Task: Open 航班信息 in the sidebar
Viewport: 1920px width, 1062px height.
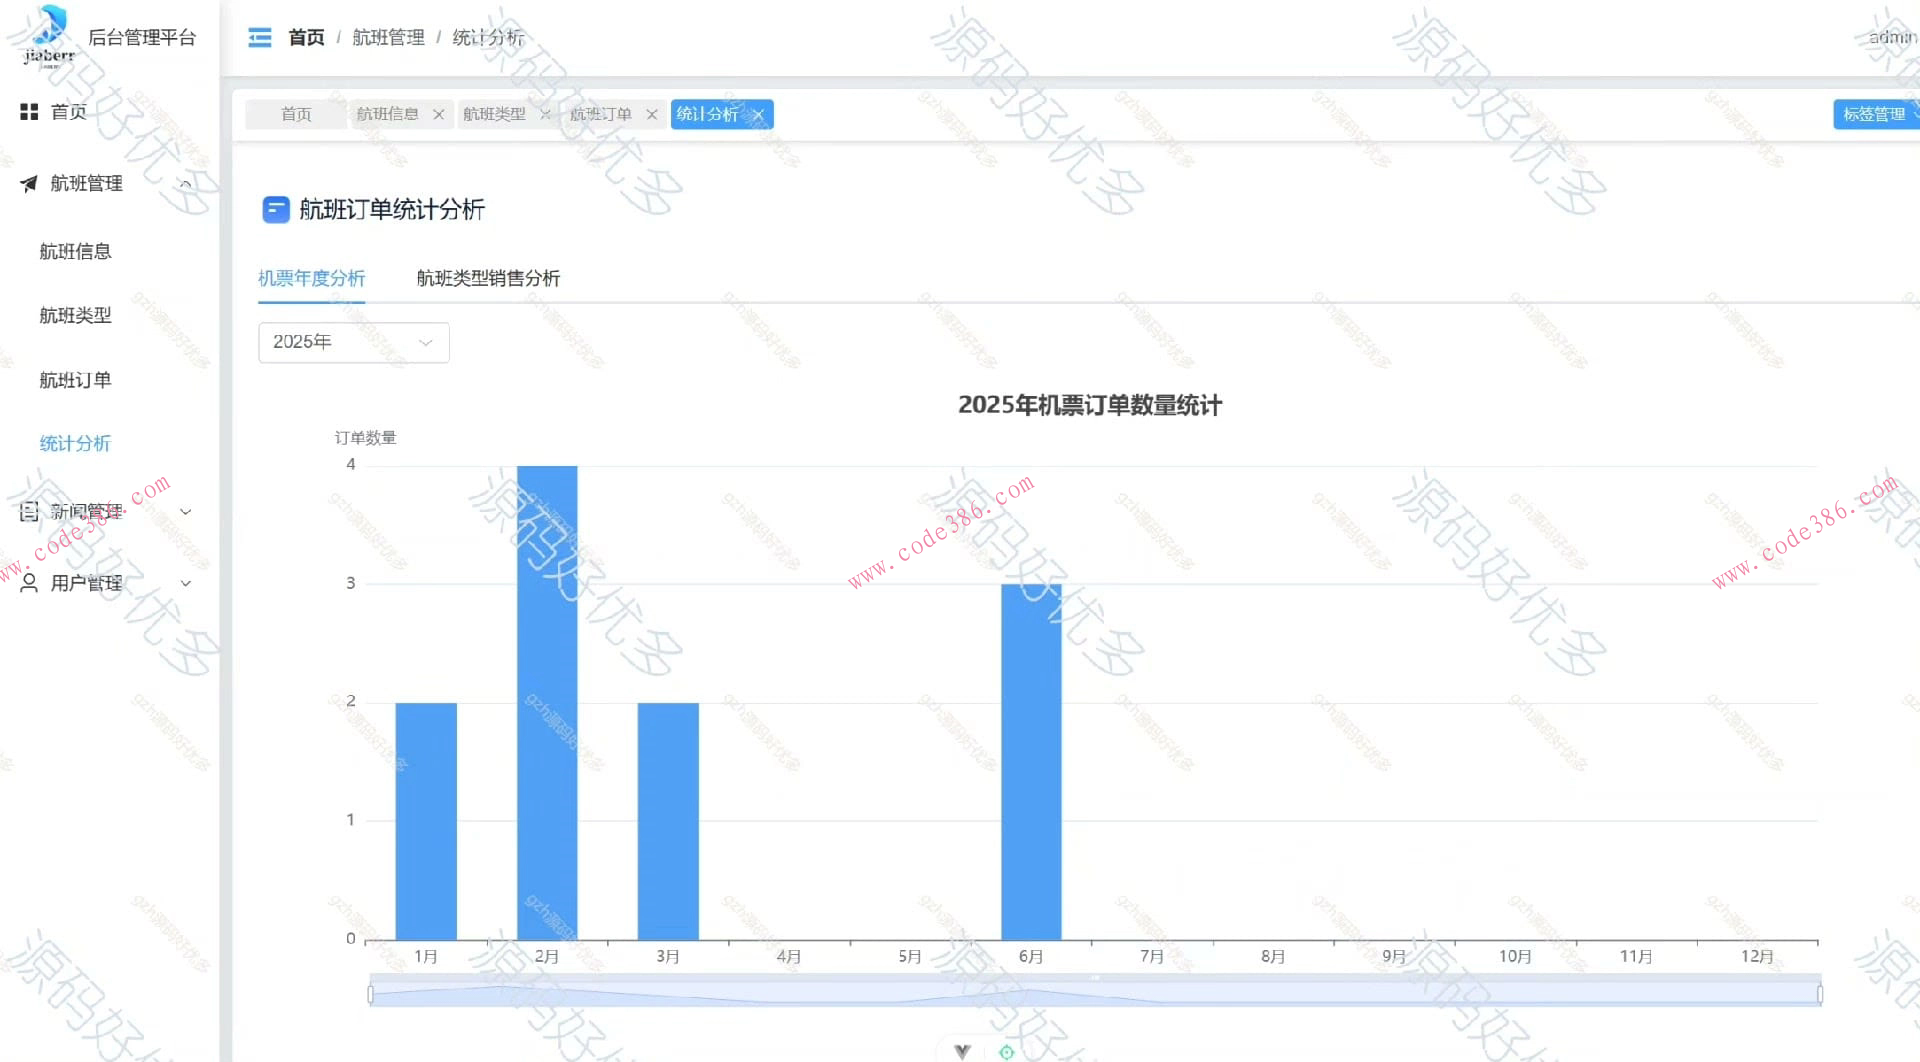Action: pyautogui.click(x=75, y=252)
